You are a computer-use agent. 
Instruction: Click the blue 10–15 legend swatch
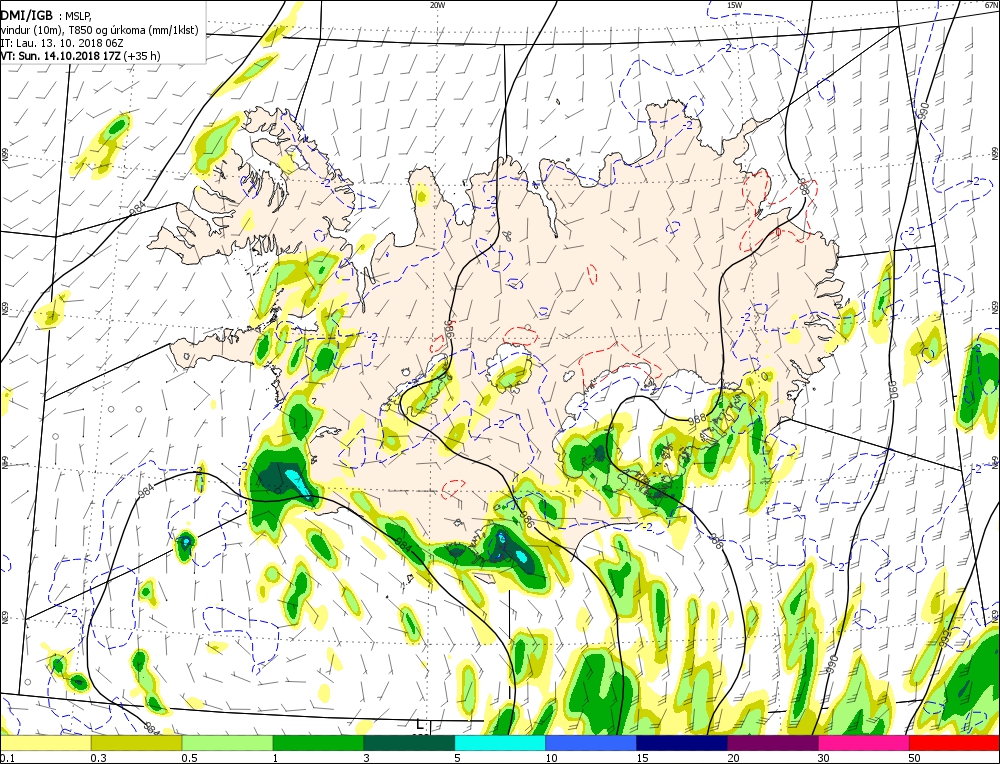pos(591,743)
